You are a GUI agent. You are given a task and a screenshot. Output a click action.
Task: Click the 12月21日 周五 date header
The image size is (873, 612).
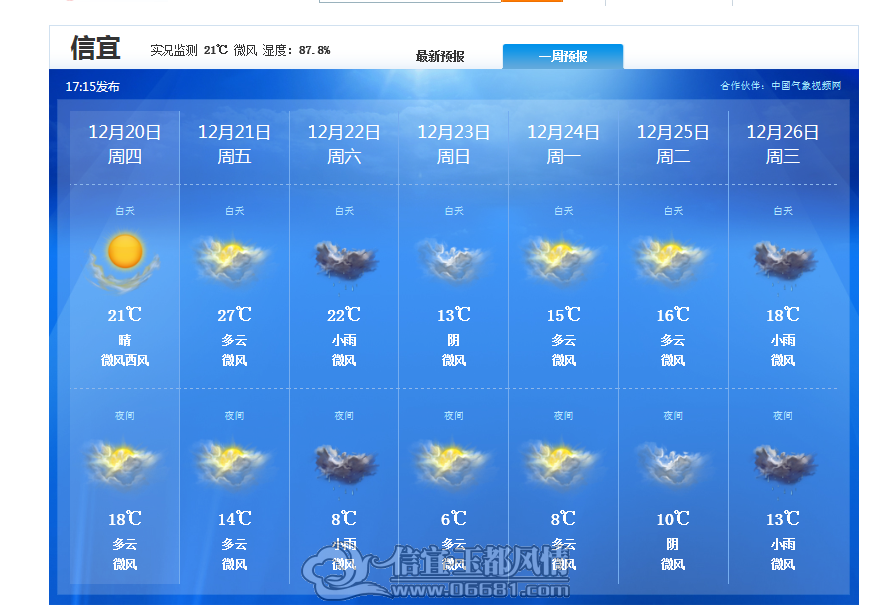[234, 144]
